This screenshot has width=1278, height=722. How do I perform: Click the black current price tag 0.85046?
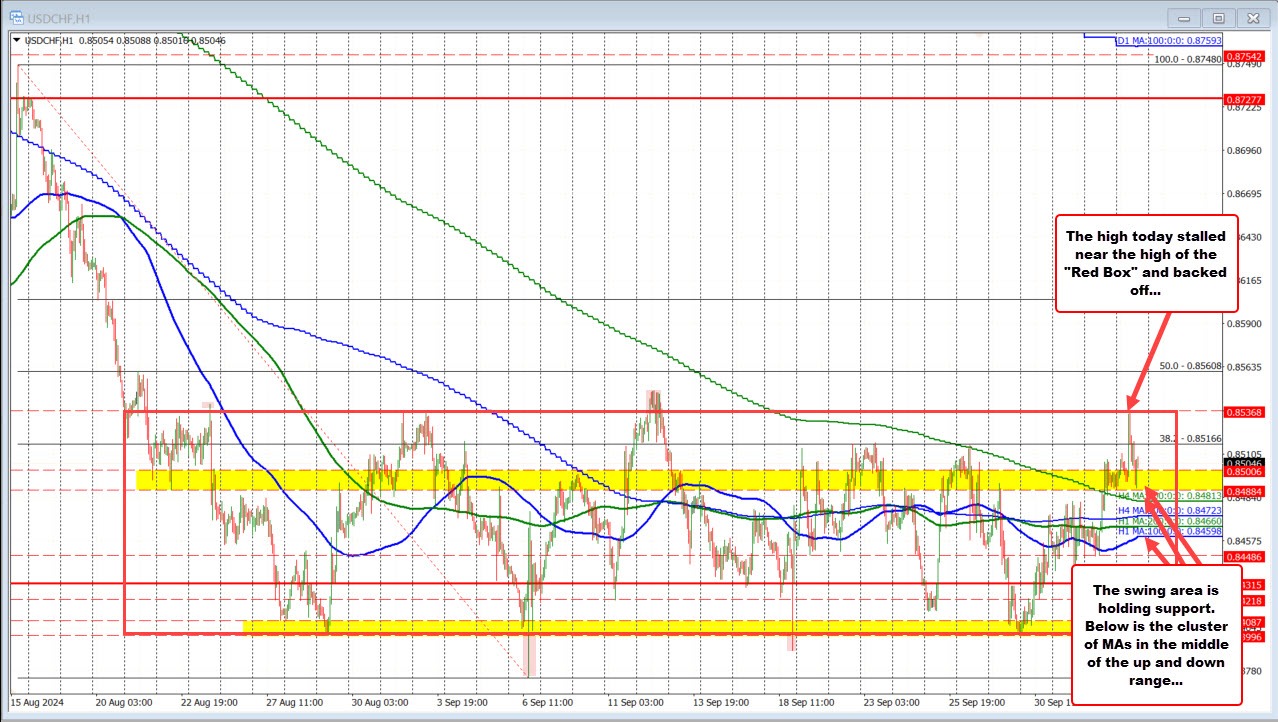pyautogui.click(x=1245, y=463)
